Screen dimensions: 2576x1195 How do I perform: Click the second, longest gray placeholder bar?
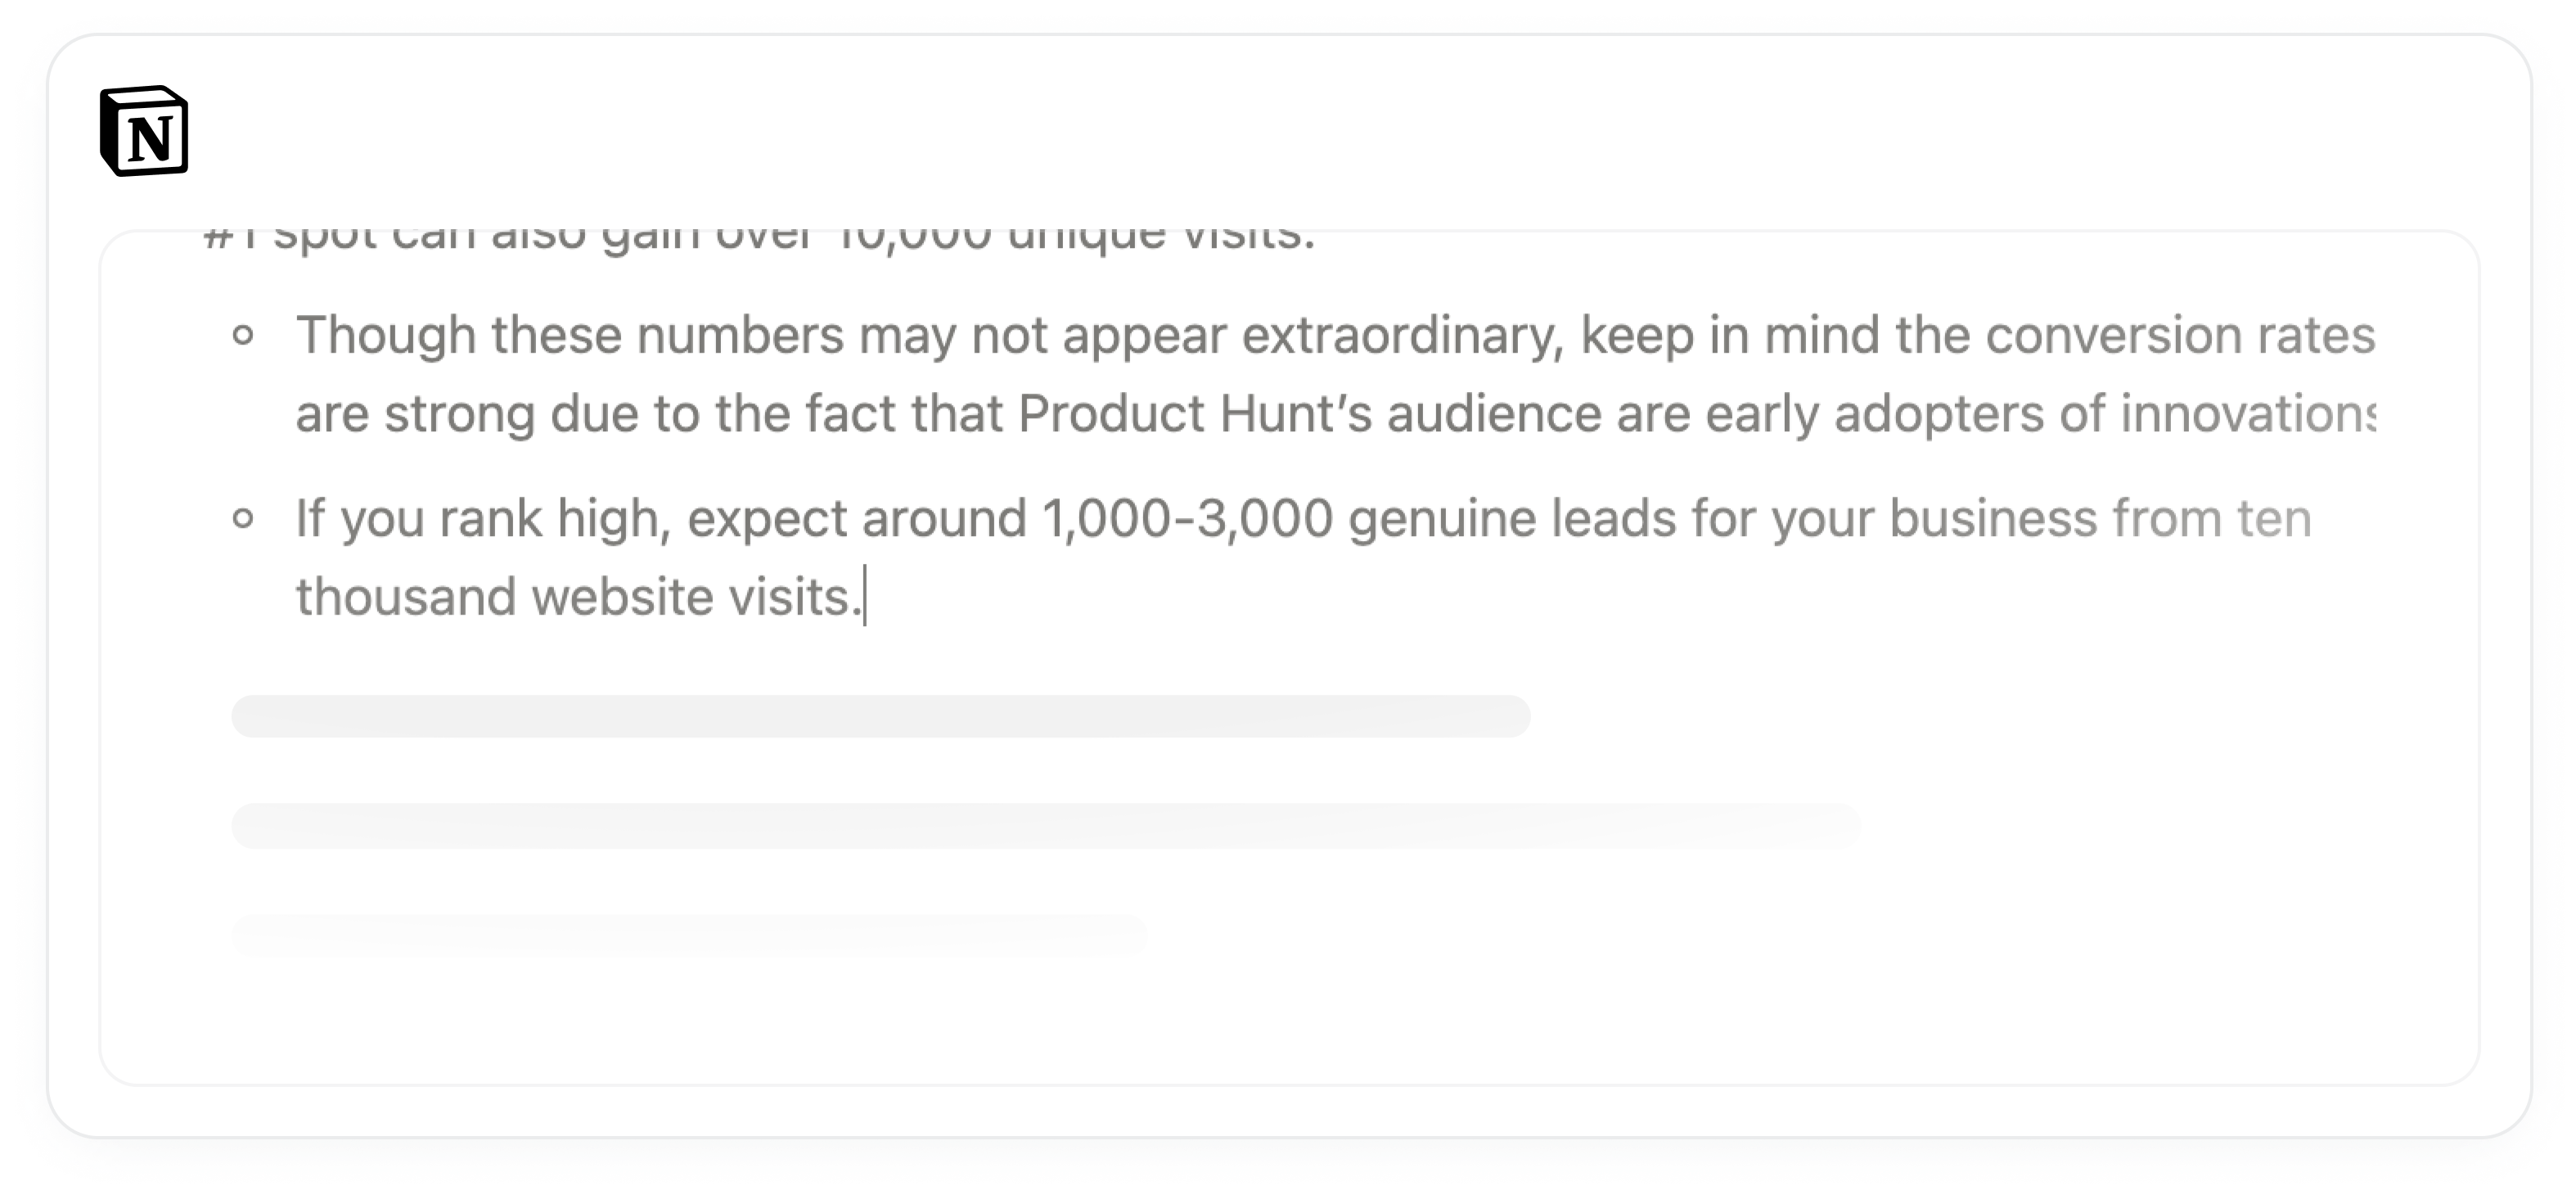[x=1045, y=826]
